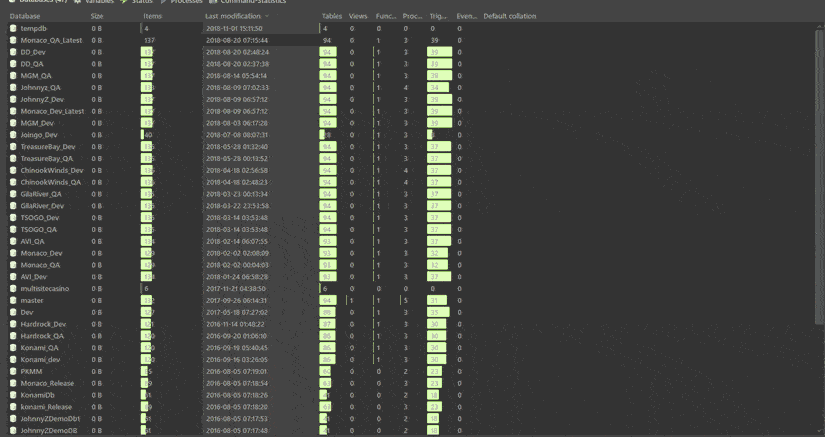Sort by the Size column header

pos(97,16)
